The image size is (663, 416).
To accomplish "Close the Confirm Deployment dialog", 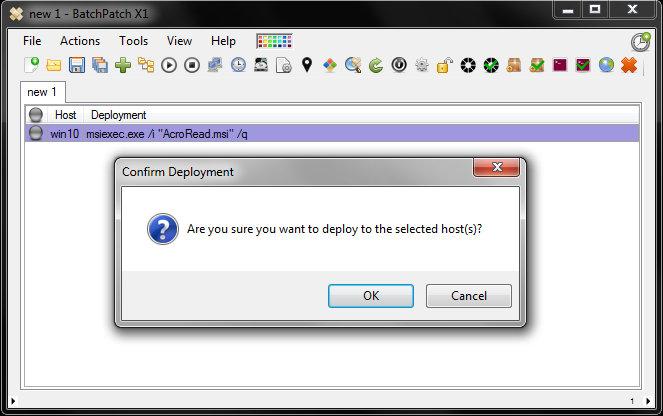I will 497,167.
